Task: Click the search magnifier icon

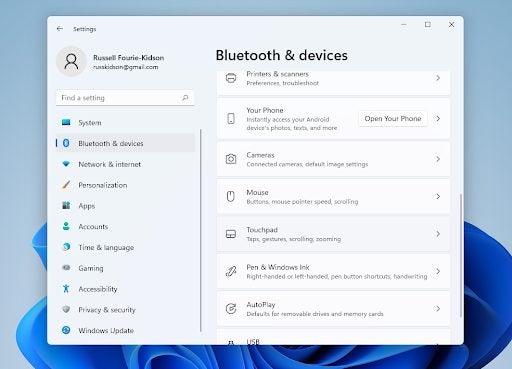Action: (x=185, y=98)
